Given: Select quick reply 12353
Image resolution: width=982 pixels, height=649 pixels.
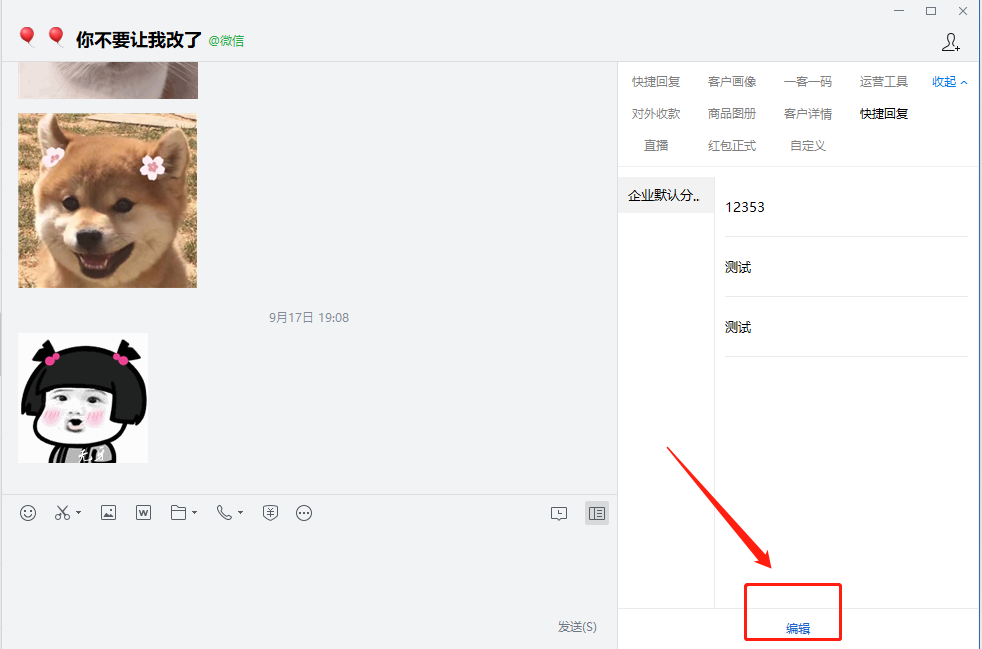Looking at the screenshot, I should [x=846, y=207].
